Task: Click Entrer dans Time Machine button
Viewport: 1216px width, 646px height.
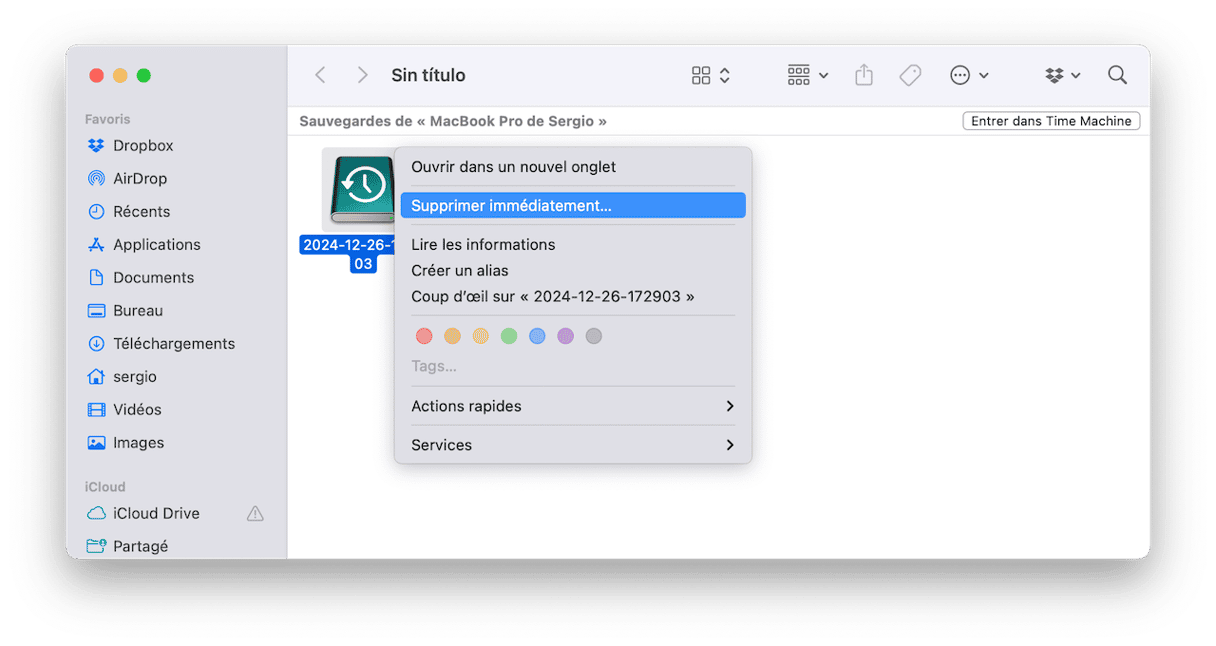Action: (x=1051, y=121)
